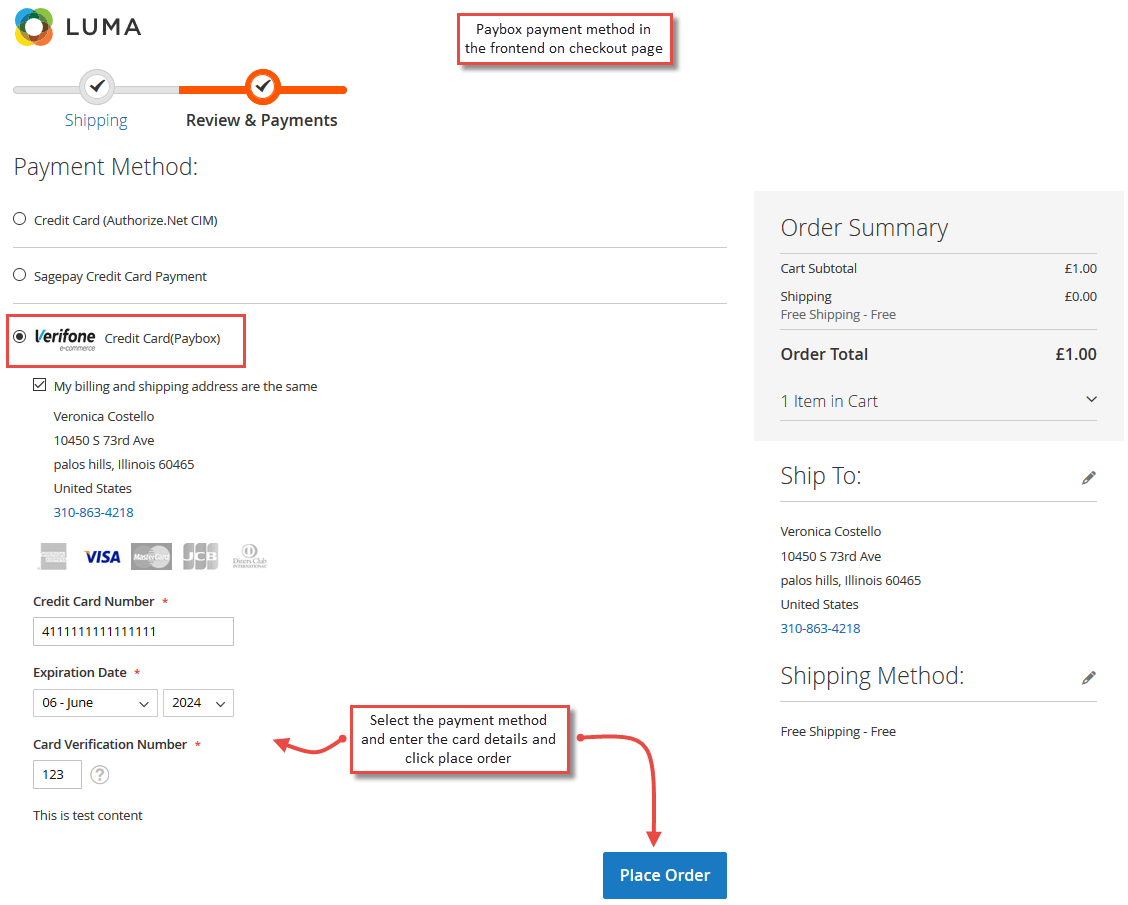Click the Place Order button
Screen dimensions: 1128x905
tap(664, 875)
